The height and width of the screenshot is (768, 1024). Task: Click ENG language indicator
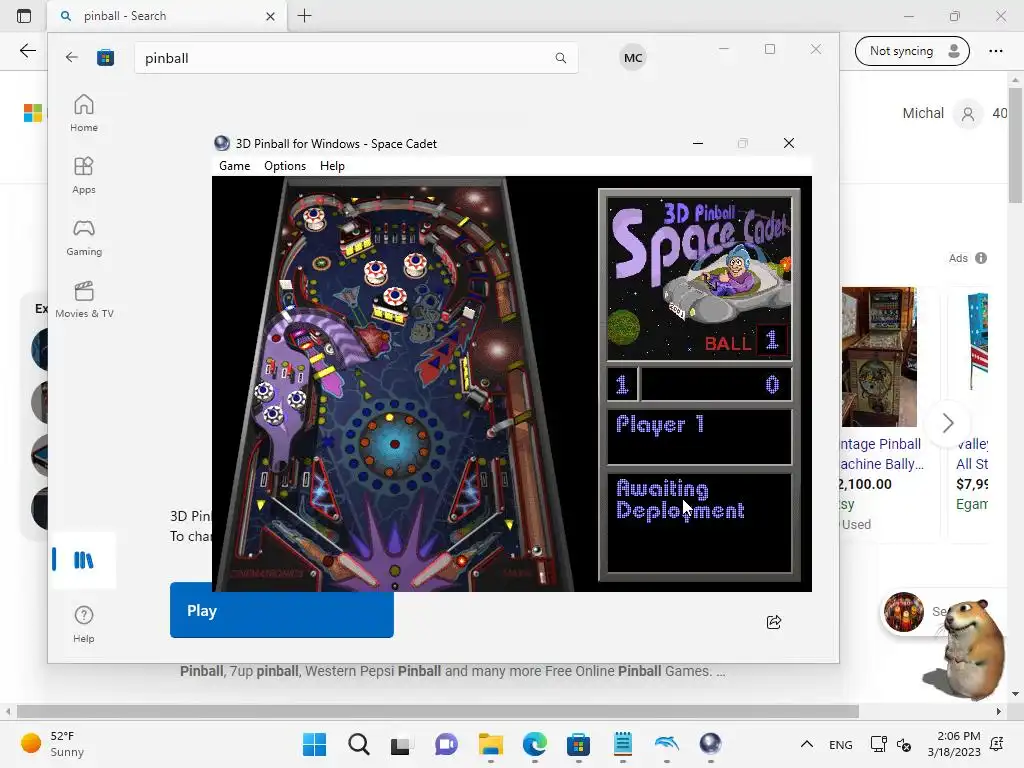(x=840, y=744)
